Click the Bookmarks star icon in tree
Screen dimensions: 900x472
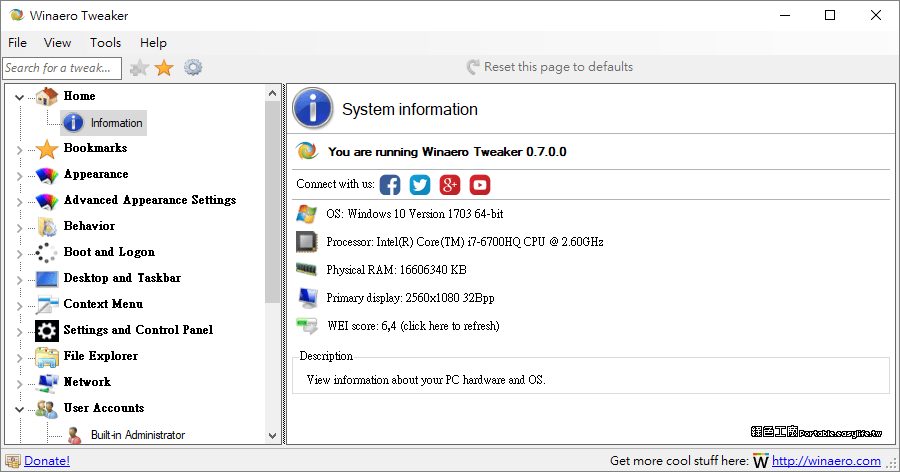pyautogui.click(x=46, y=149)
